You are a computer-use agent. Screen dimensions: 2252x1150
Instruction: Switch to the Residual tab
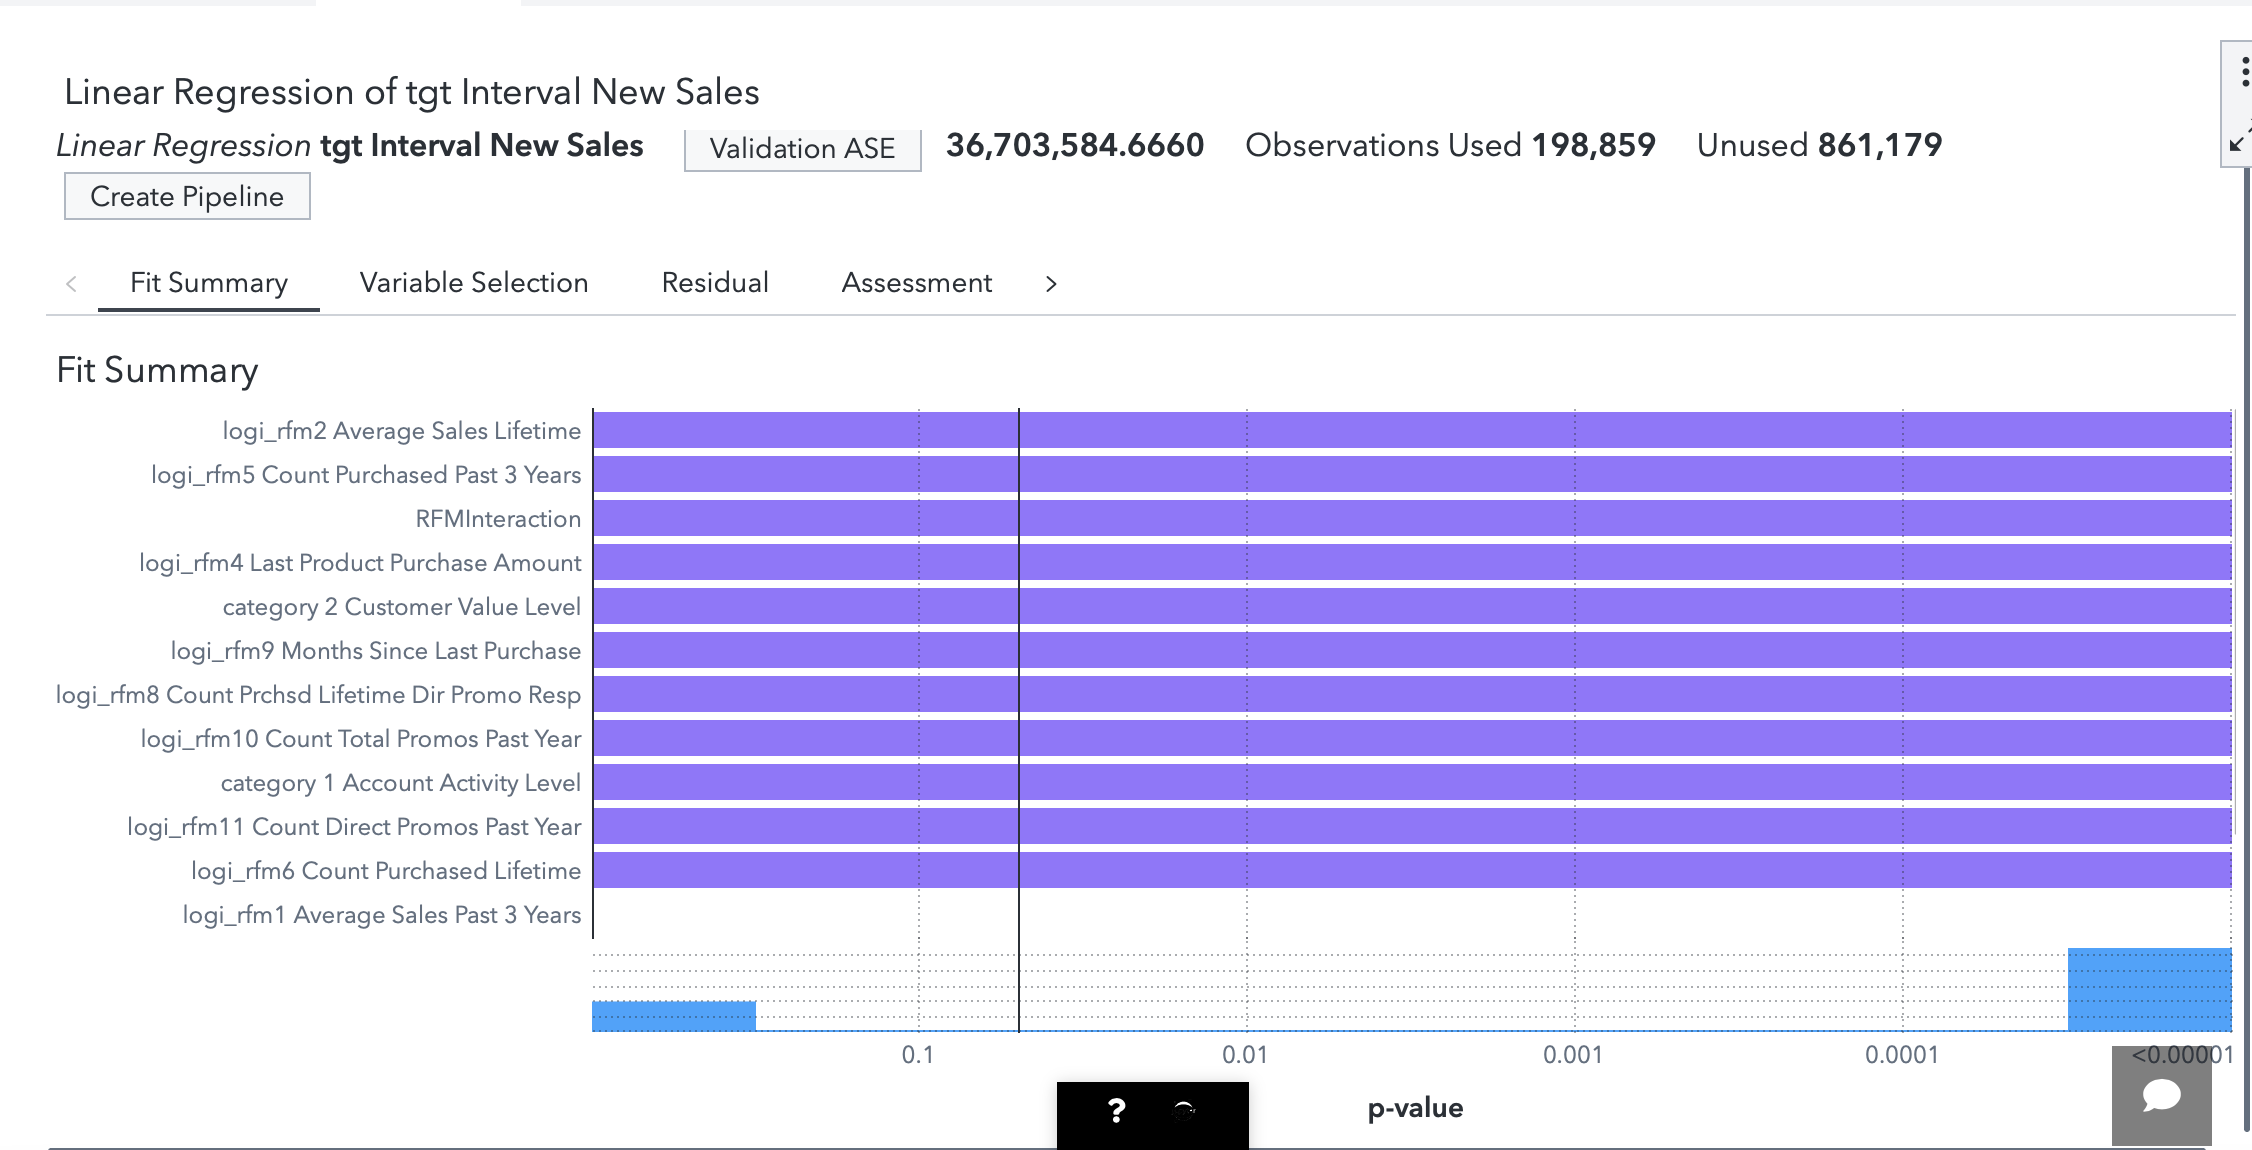(715, 283)
